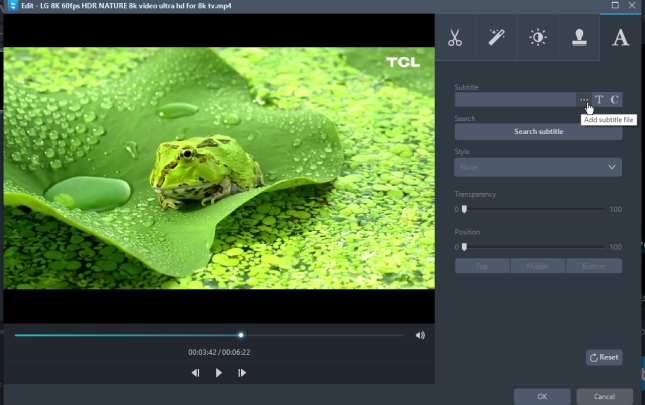Click the Add subtitle file ellipsis button
This screenshot has width=645, height=405.
pyautogui.click(x=584, y=100)
